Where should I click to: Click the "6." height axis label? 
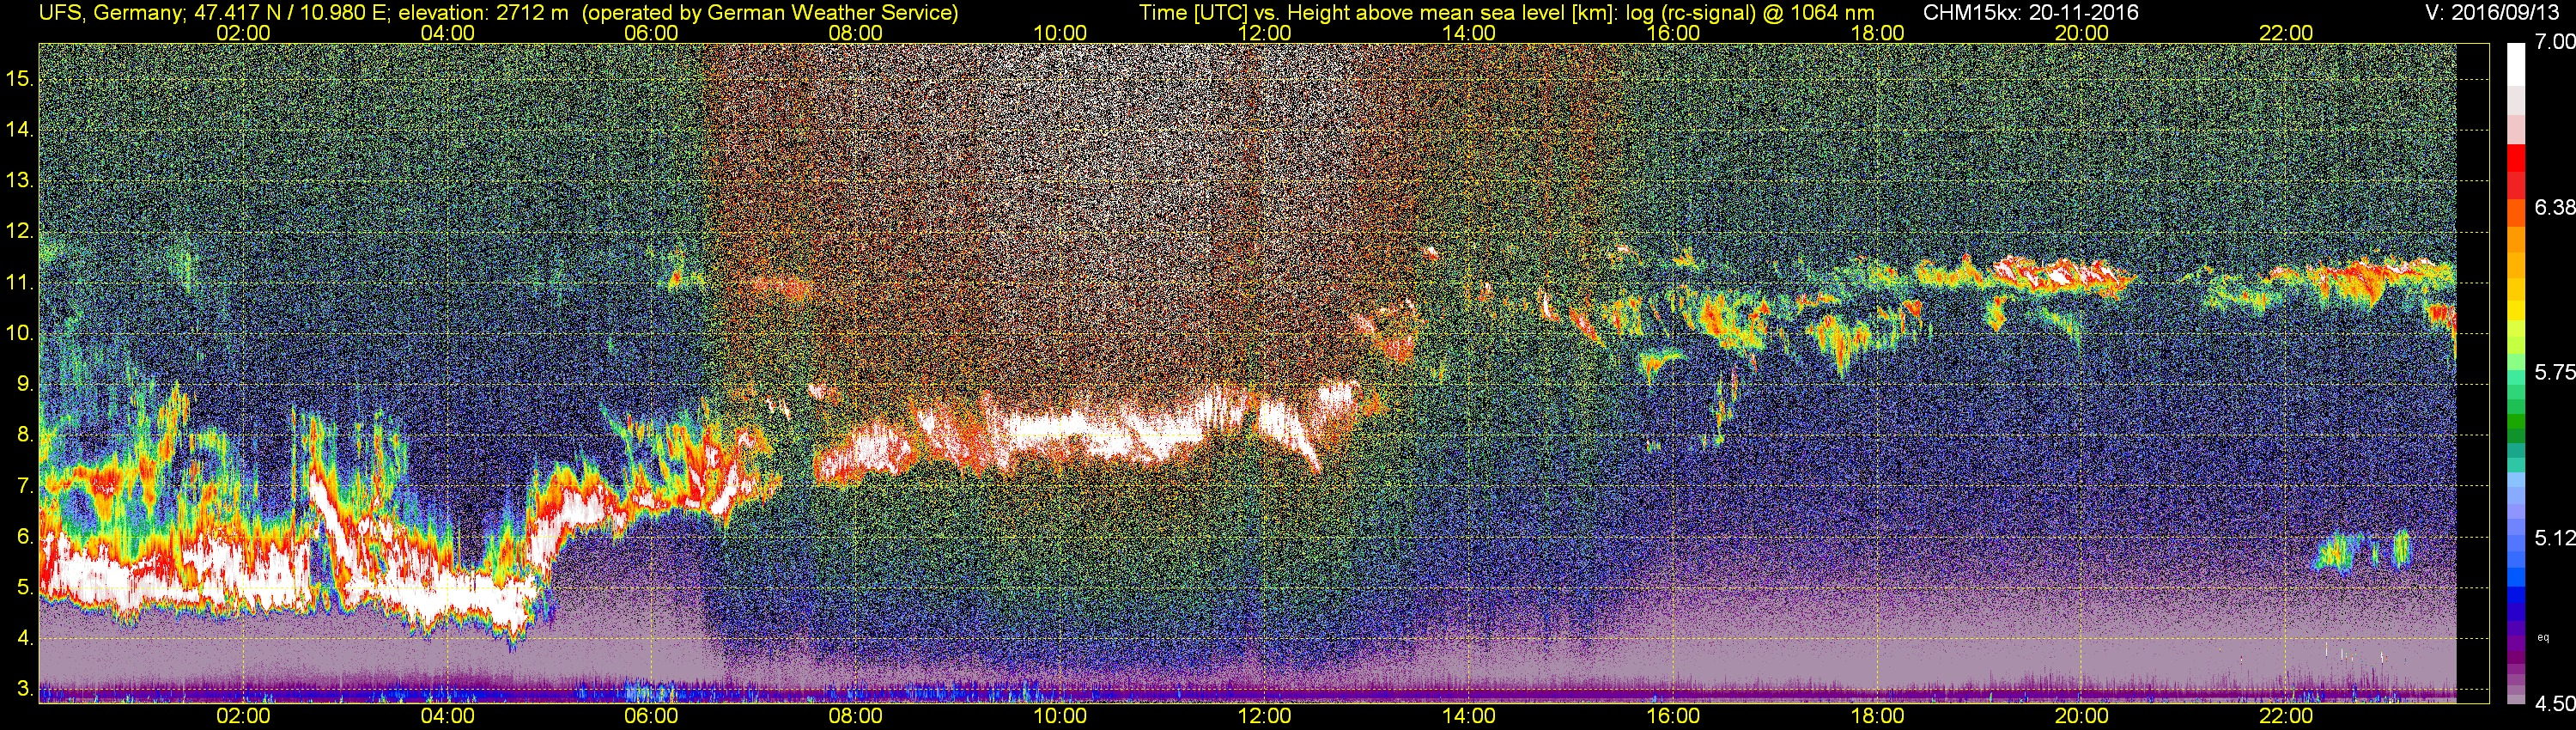tap(24, 537)
